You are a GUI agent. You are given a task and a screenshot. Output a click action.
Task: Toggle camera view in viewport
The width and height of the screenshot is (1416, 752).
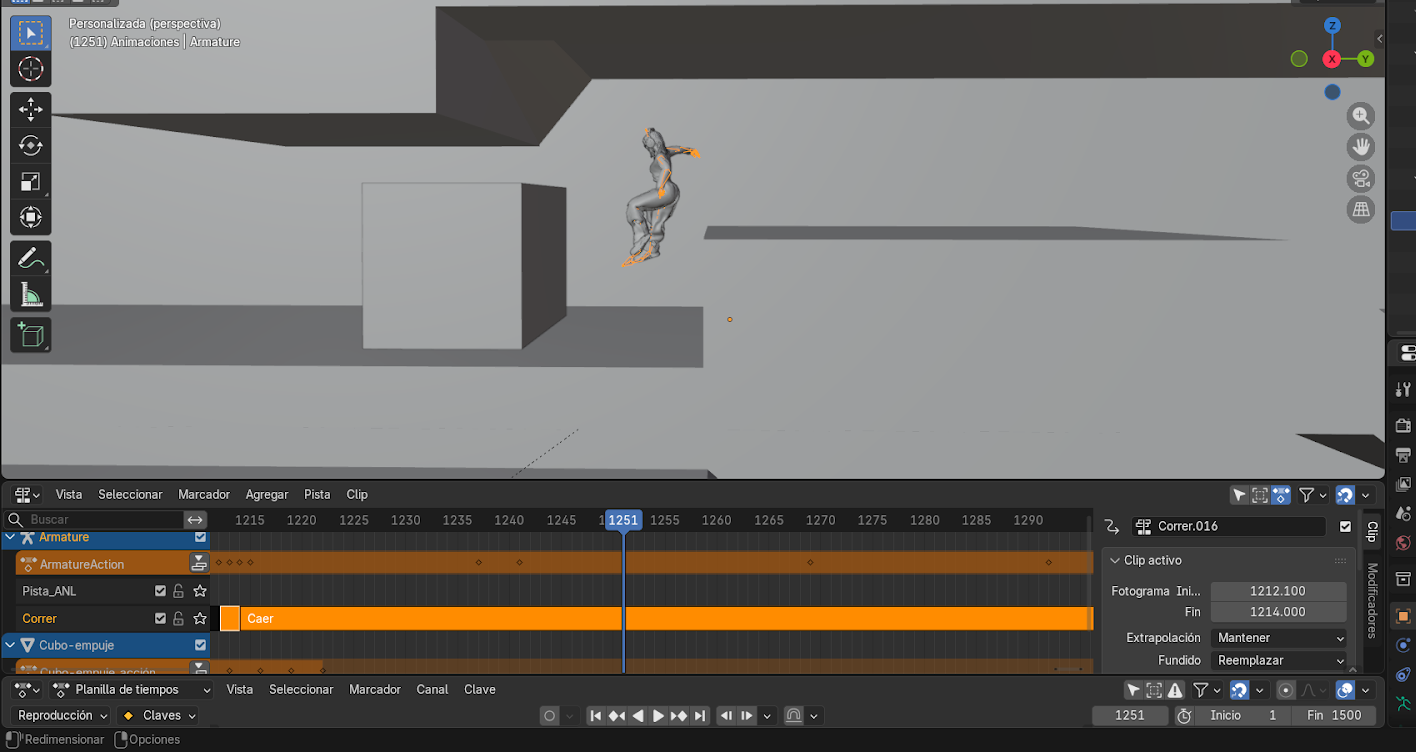(1360, 179)
